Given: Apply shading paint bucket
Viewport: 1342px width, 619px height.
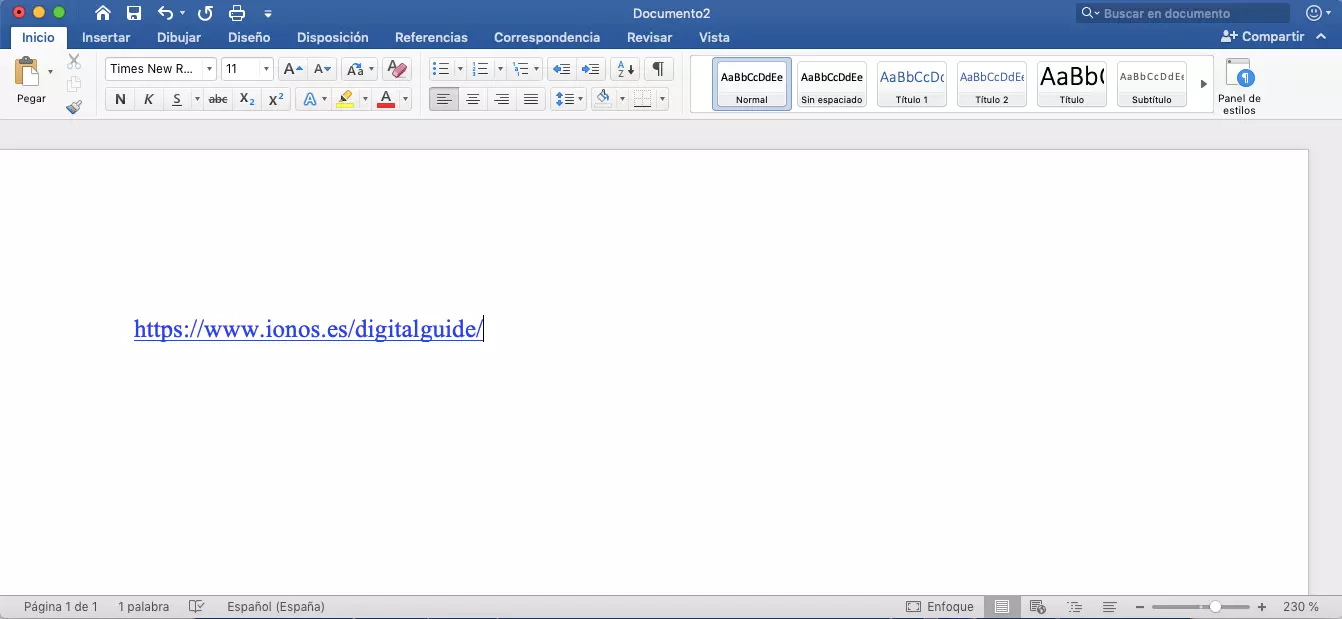Looking at the screenshot, I should [603, 99].
